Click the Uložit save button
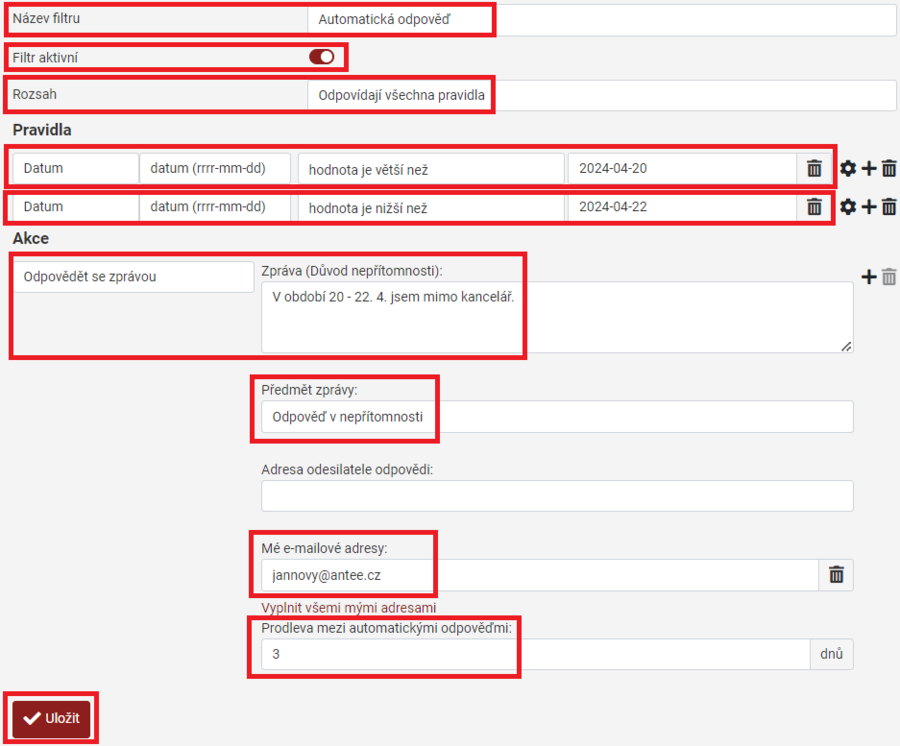 [52, 718]
